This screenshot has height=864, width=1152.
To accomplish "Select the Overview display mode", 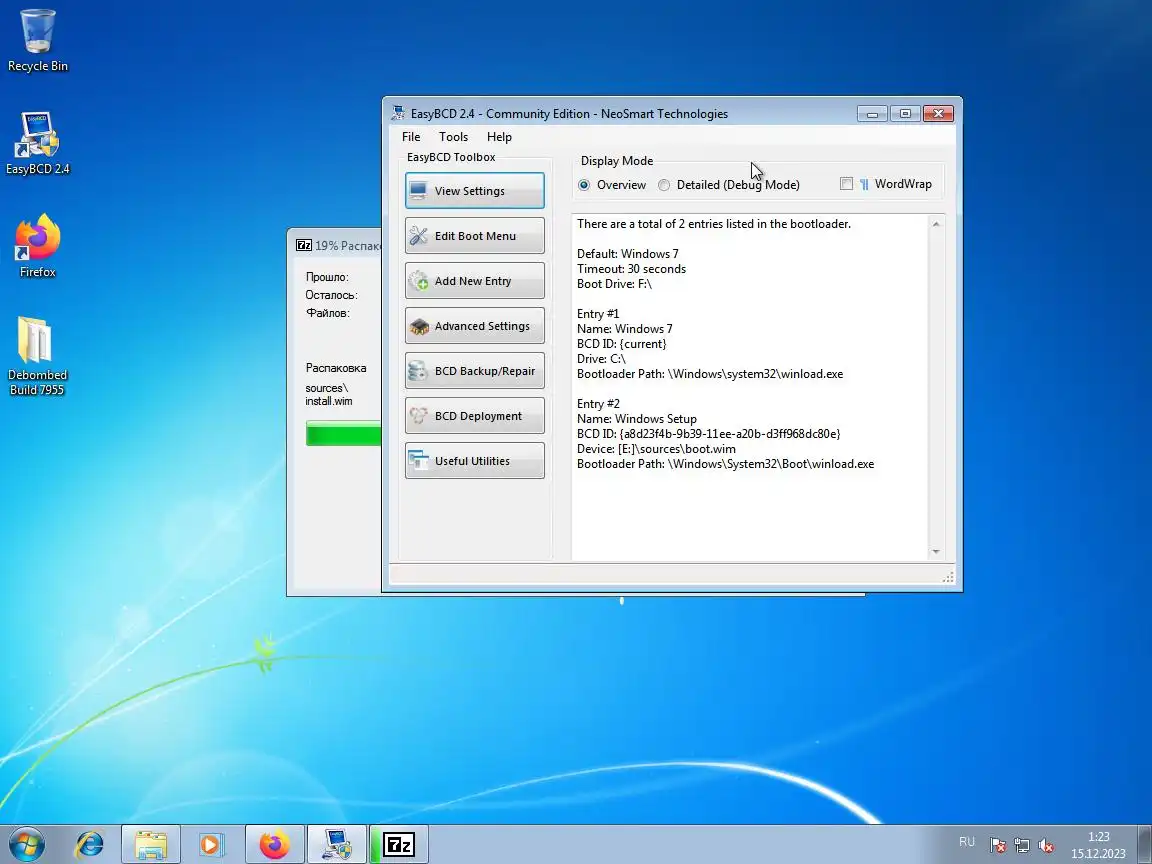I will (584, 185).
